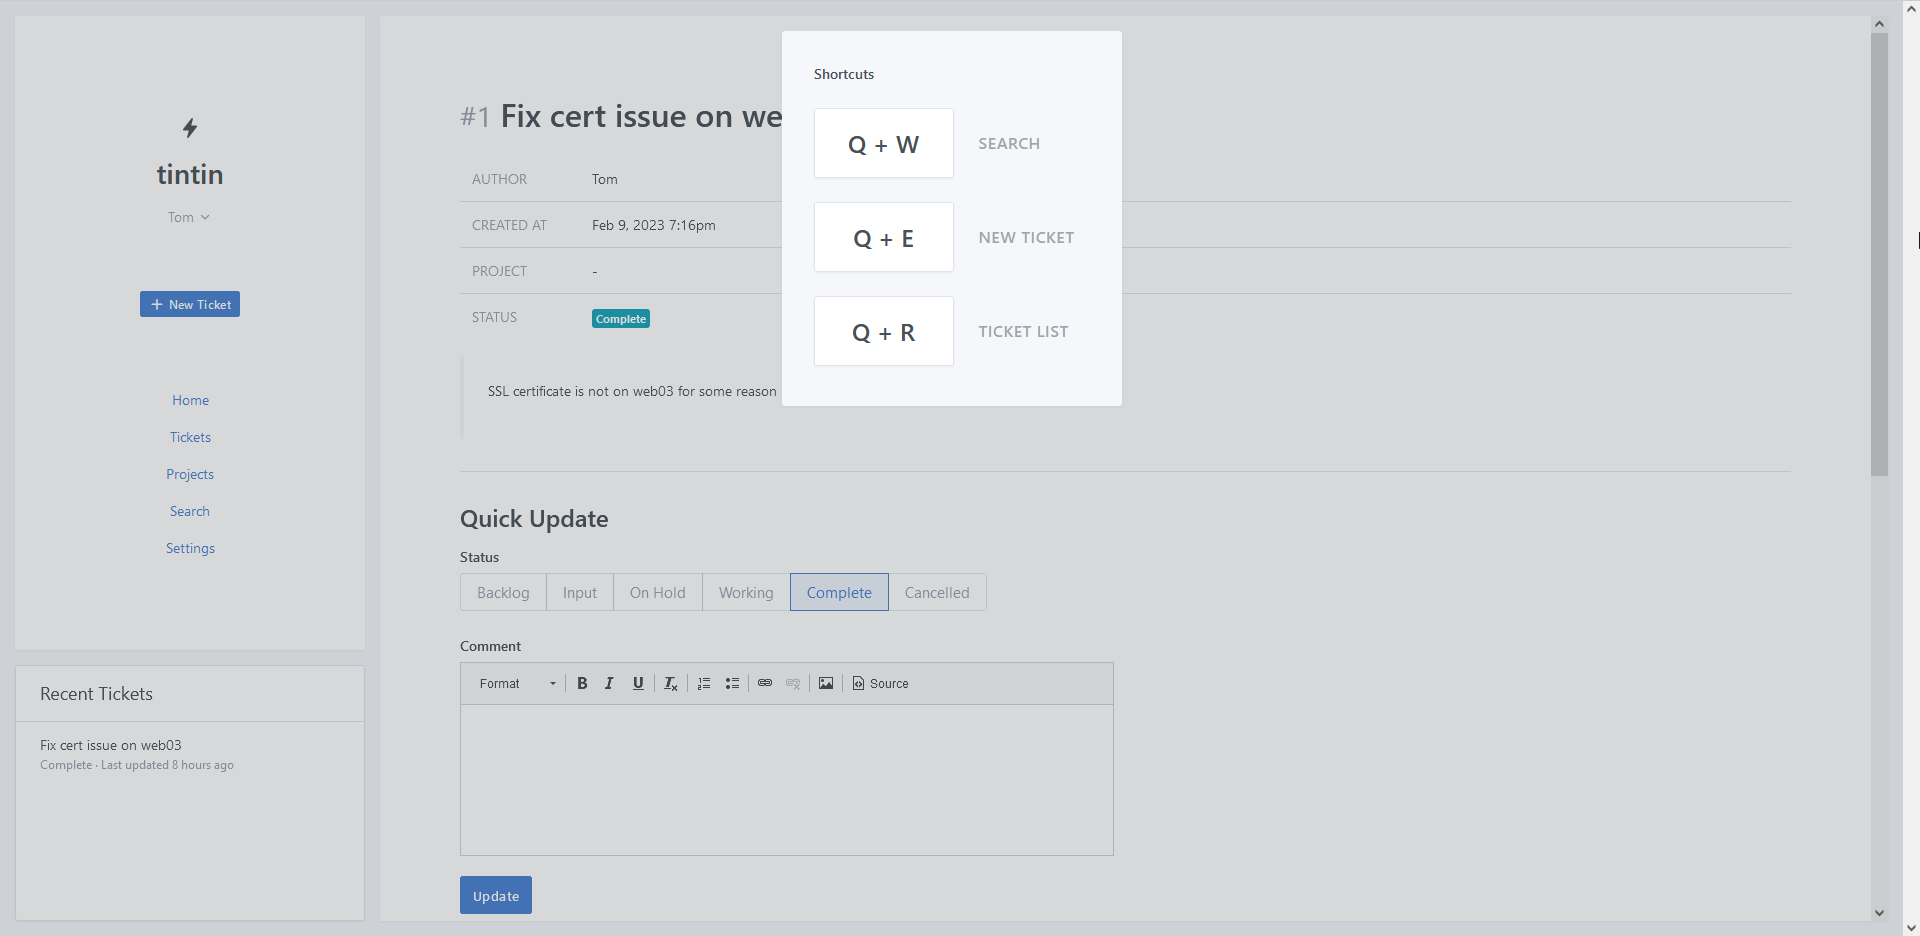Toggle italic formatting in comment editor
Image resolution: width=1920 pixels, height=936 pixels.
pyautogui.click(x=609, y=684)
